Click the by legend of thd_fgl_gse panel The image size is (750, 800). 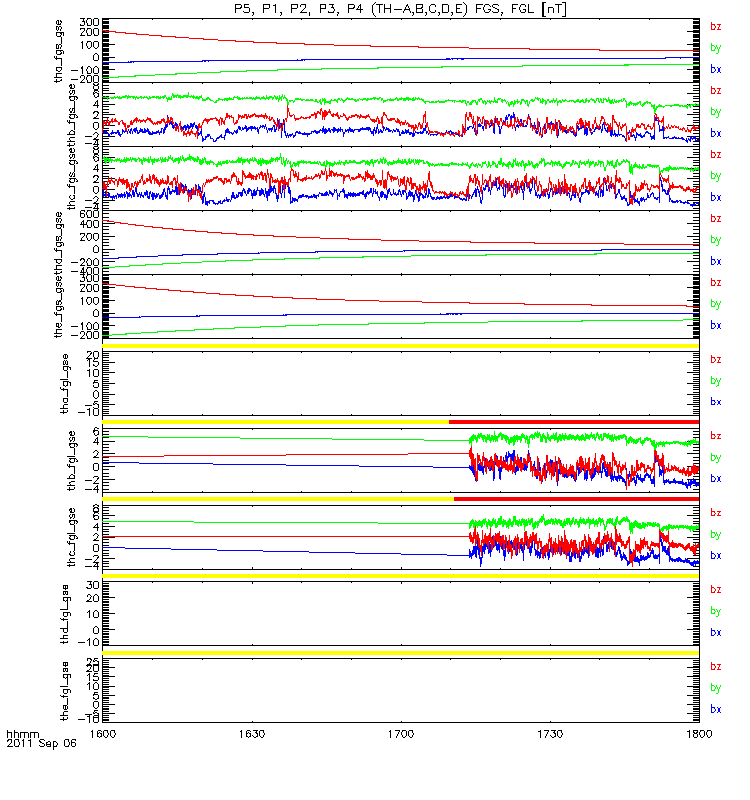716,611
